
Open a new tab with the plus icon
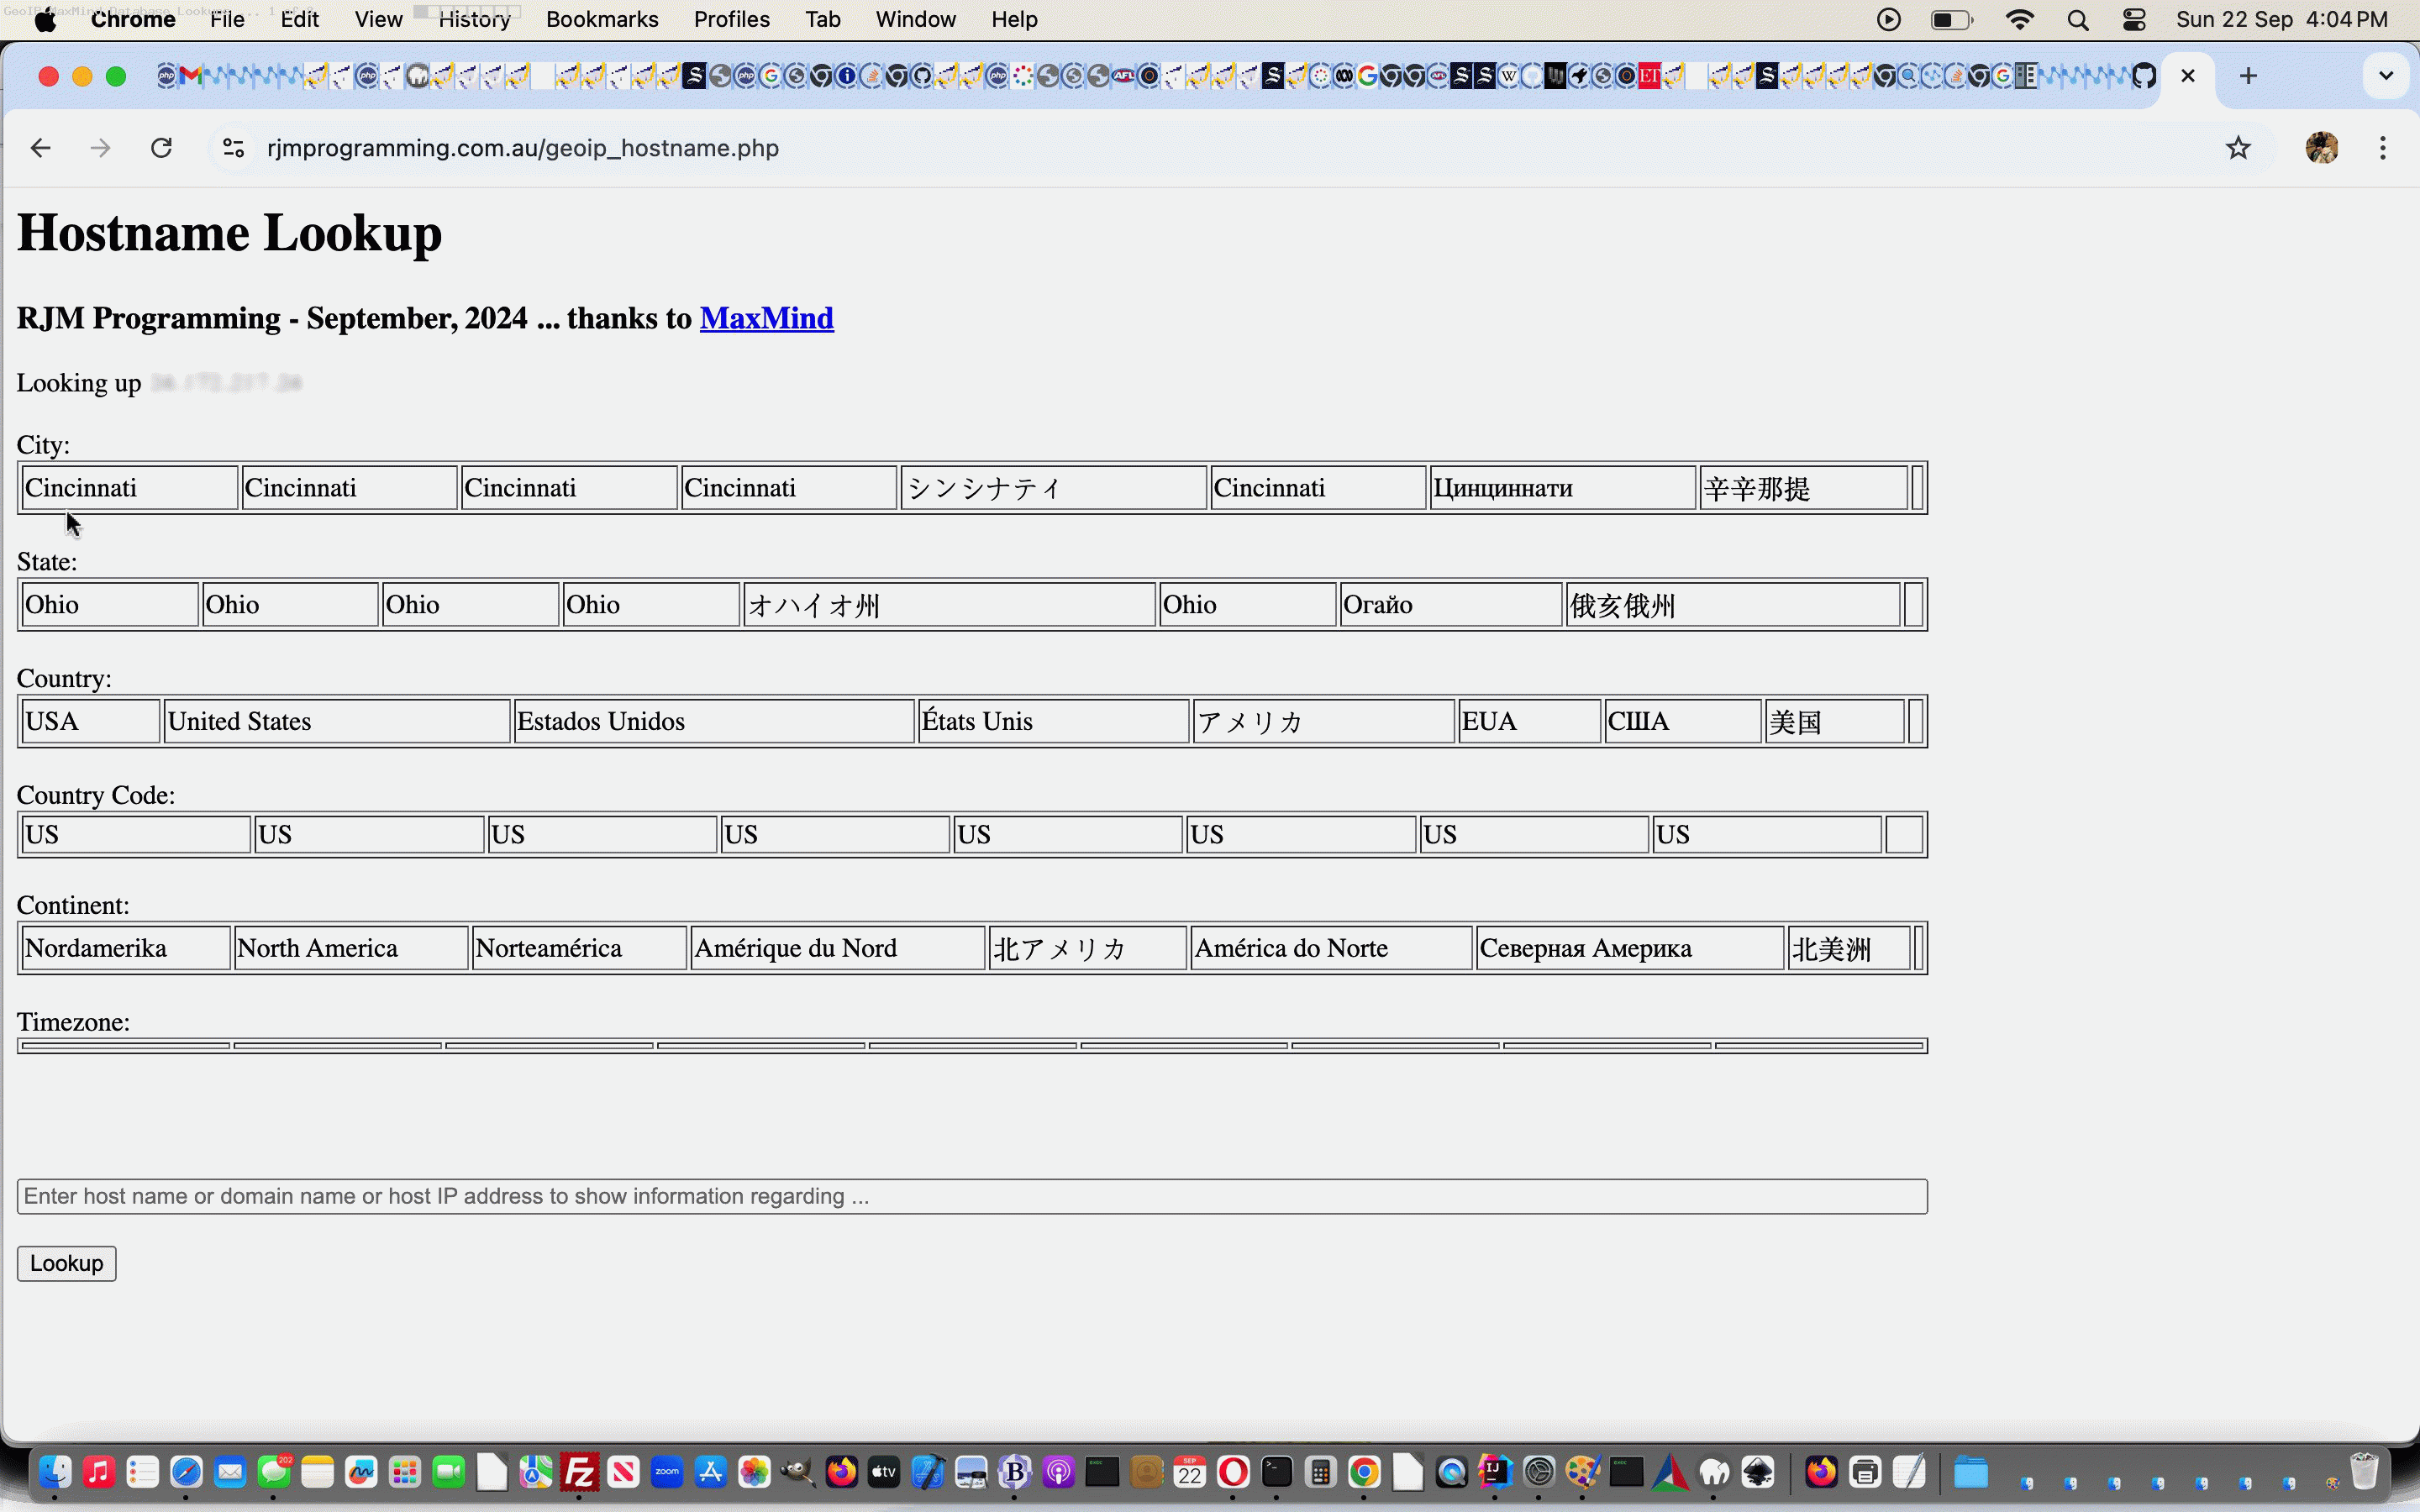pyautogui.click(x=2248, y=76)
